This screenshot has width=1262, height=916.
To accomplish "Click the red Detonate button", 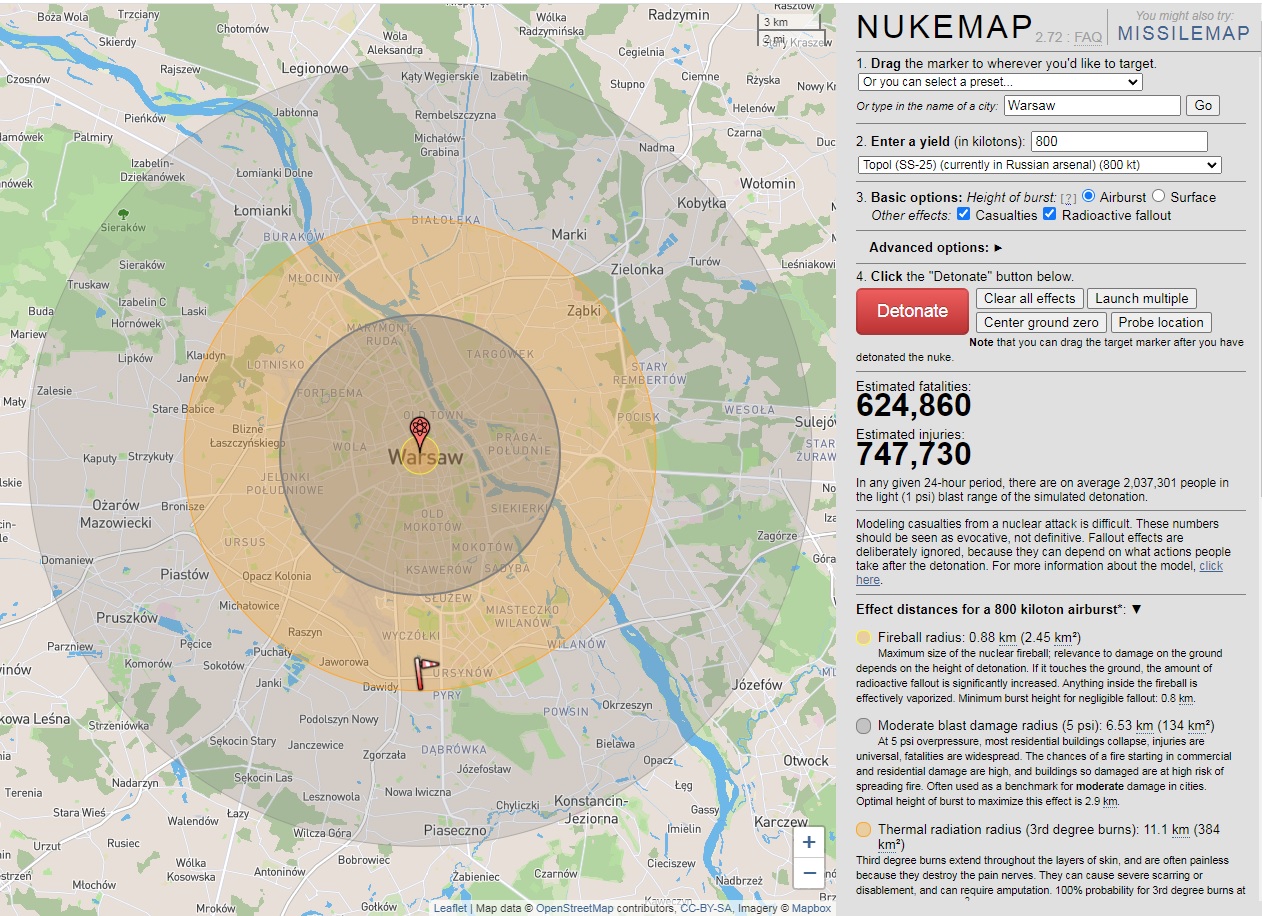I will pyautogui.click(x=912, y=311).
